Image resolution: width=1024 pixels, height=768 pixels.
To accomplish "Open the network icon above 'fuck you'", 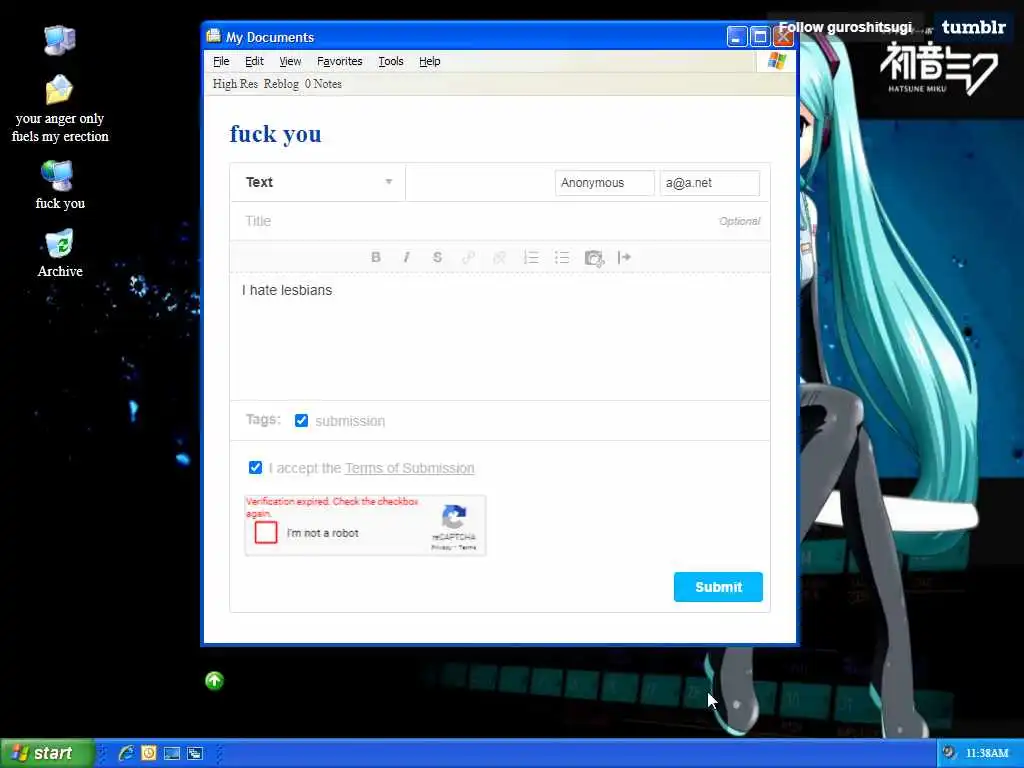I will pos(57,175).
